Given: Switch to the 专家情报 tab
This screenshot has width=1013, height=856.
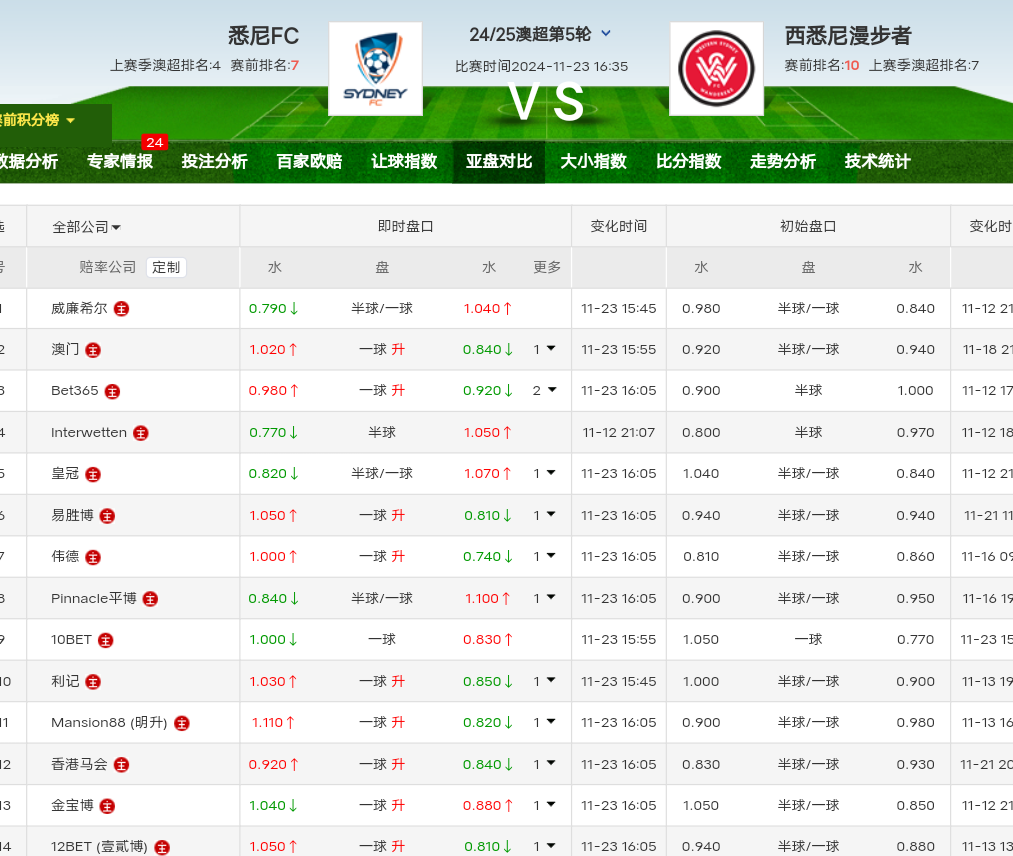Looking at the screenshot, I should 120,162.
